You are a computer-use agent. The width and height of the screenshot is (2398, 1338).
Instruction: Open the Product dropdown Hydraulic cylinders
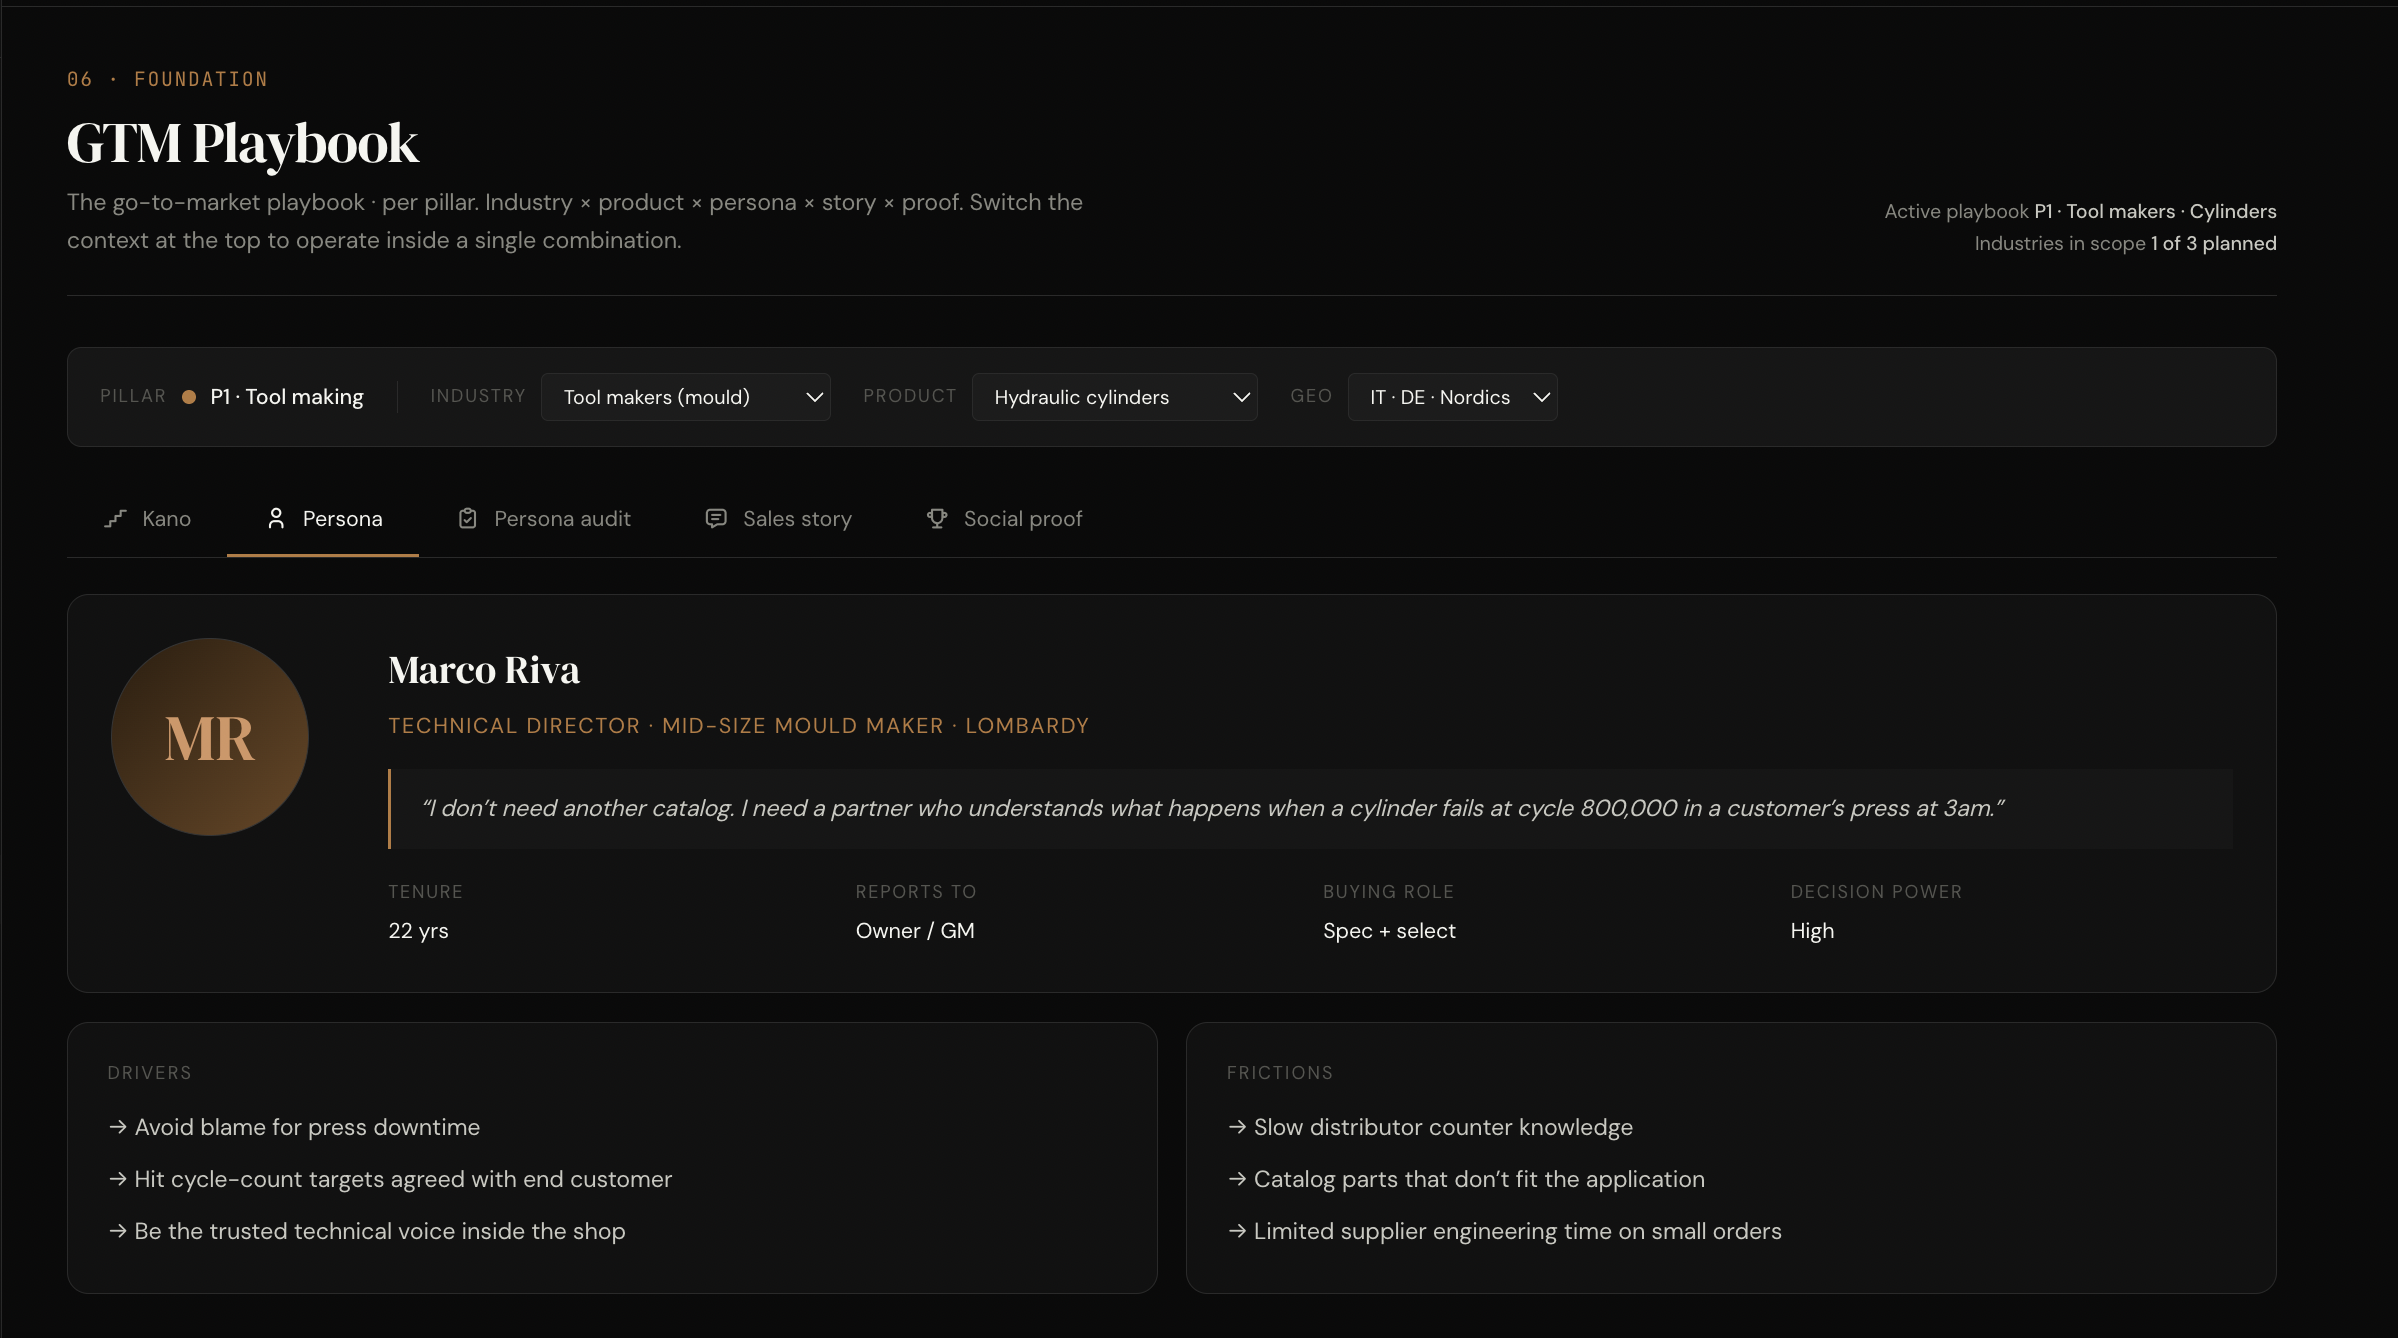(x=1115, y=397)
